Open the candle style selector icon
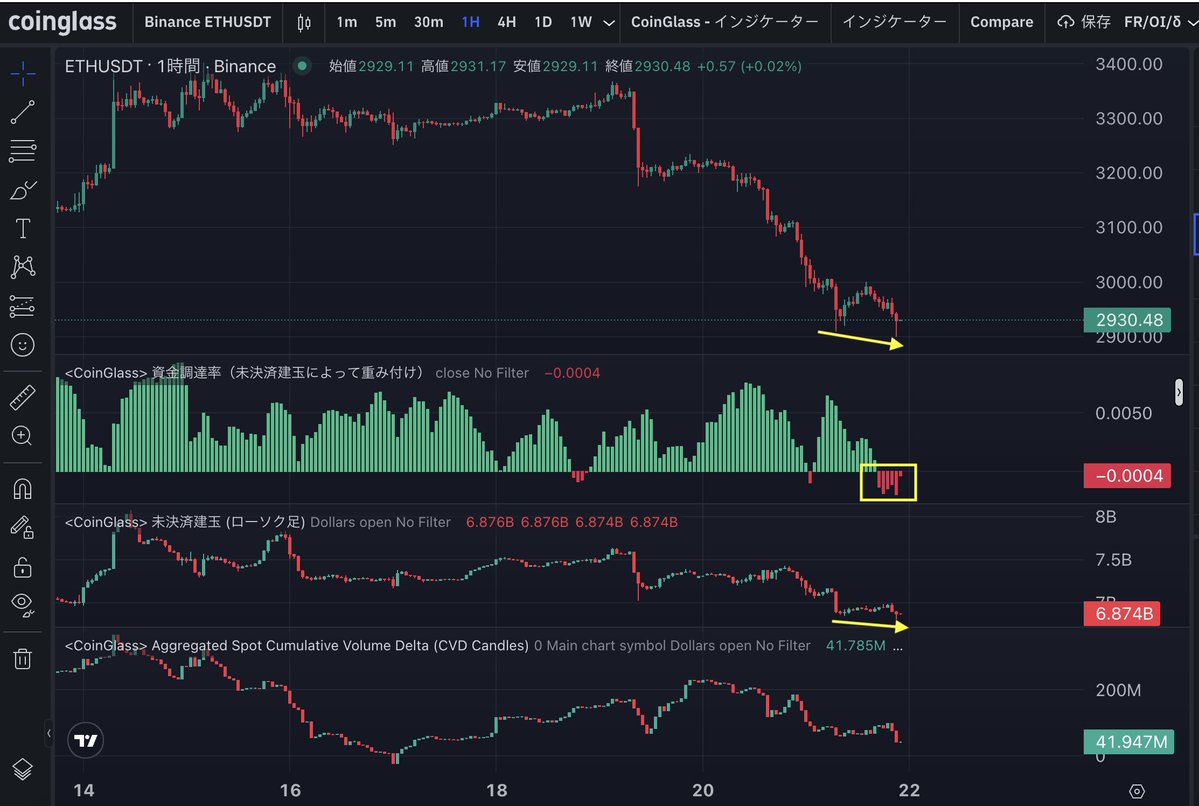This screenshot has width=1199, height=806. pos(304,21)
